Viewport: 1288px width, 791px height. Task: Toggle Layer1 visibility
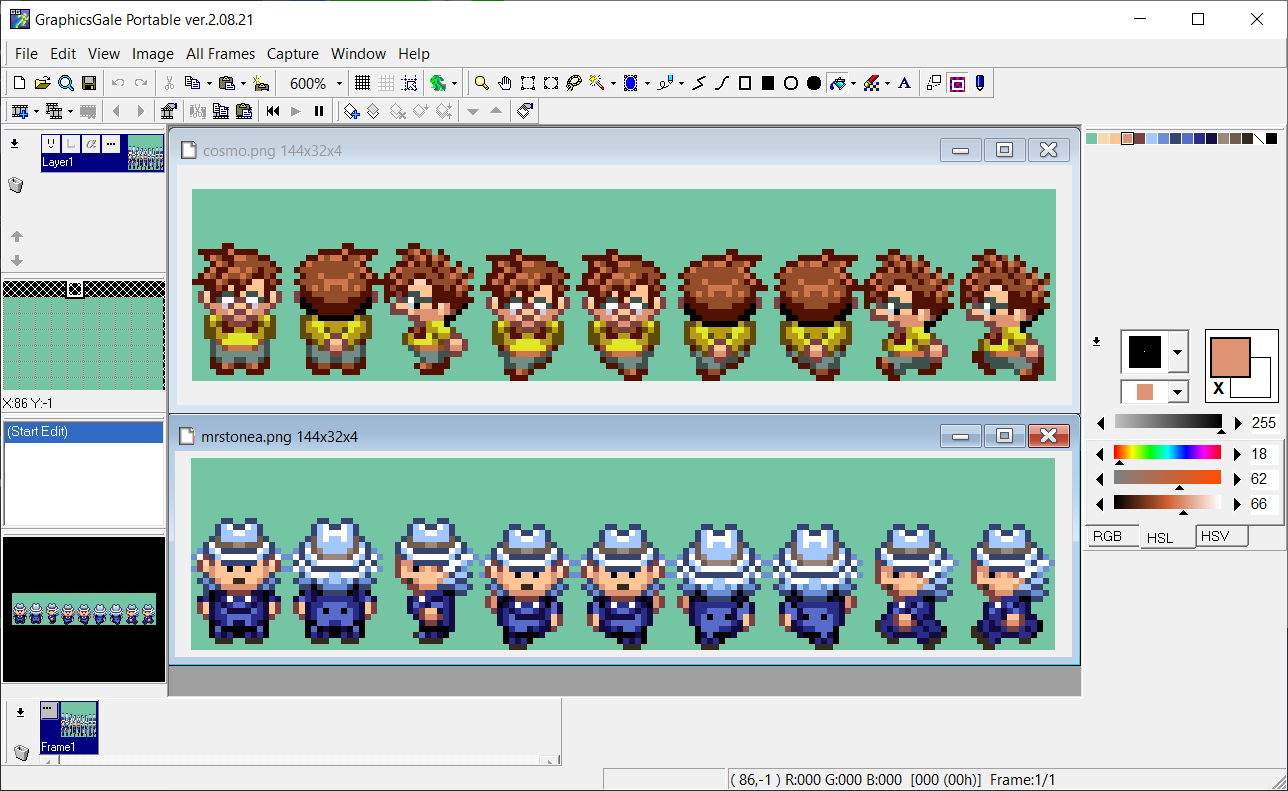point(51,144)
